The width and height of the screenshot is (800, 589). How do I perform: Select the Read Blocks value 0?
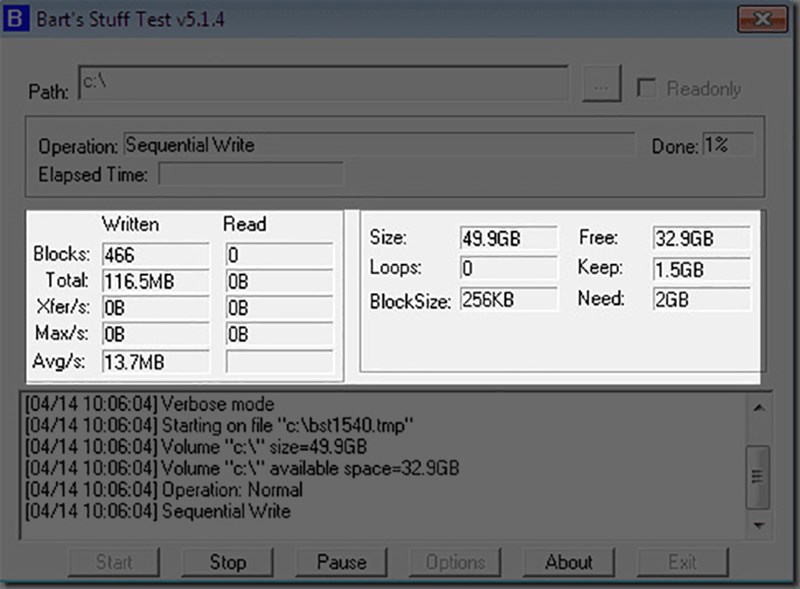280,255
